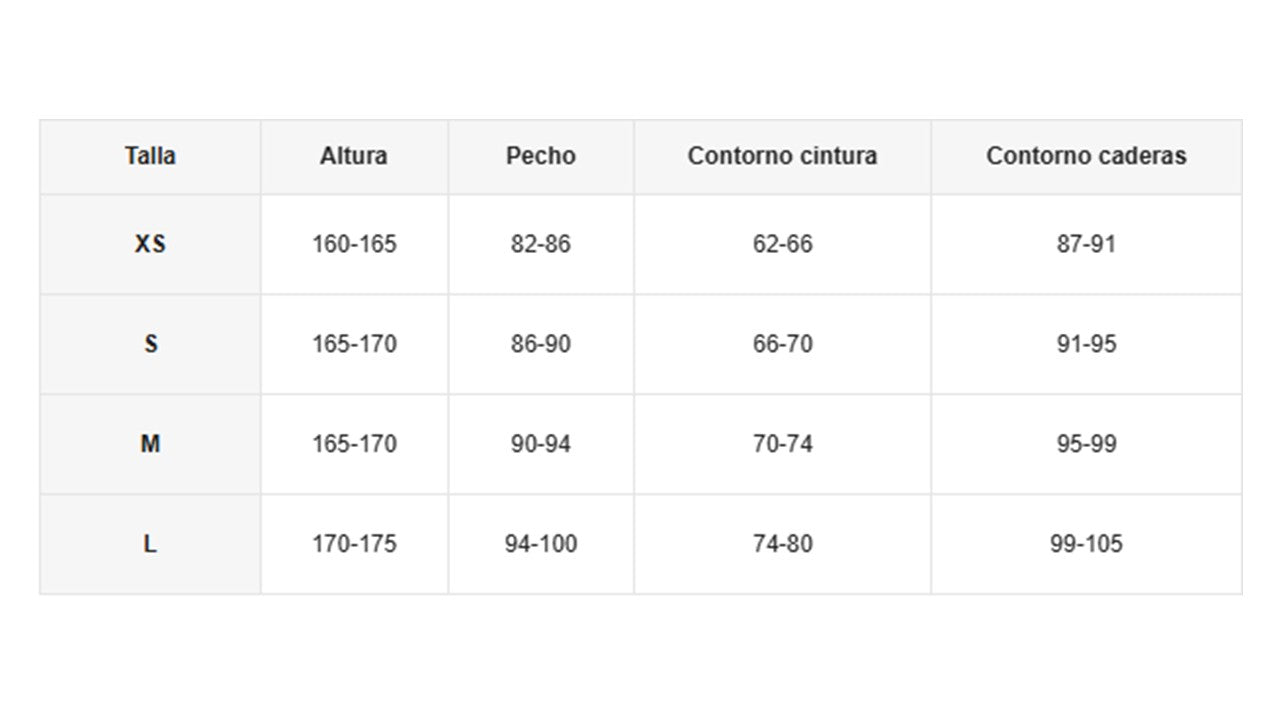Select the L size row label

click(150, 544)
